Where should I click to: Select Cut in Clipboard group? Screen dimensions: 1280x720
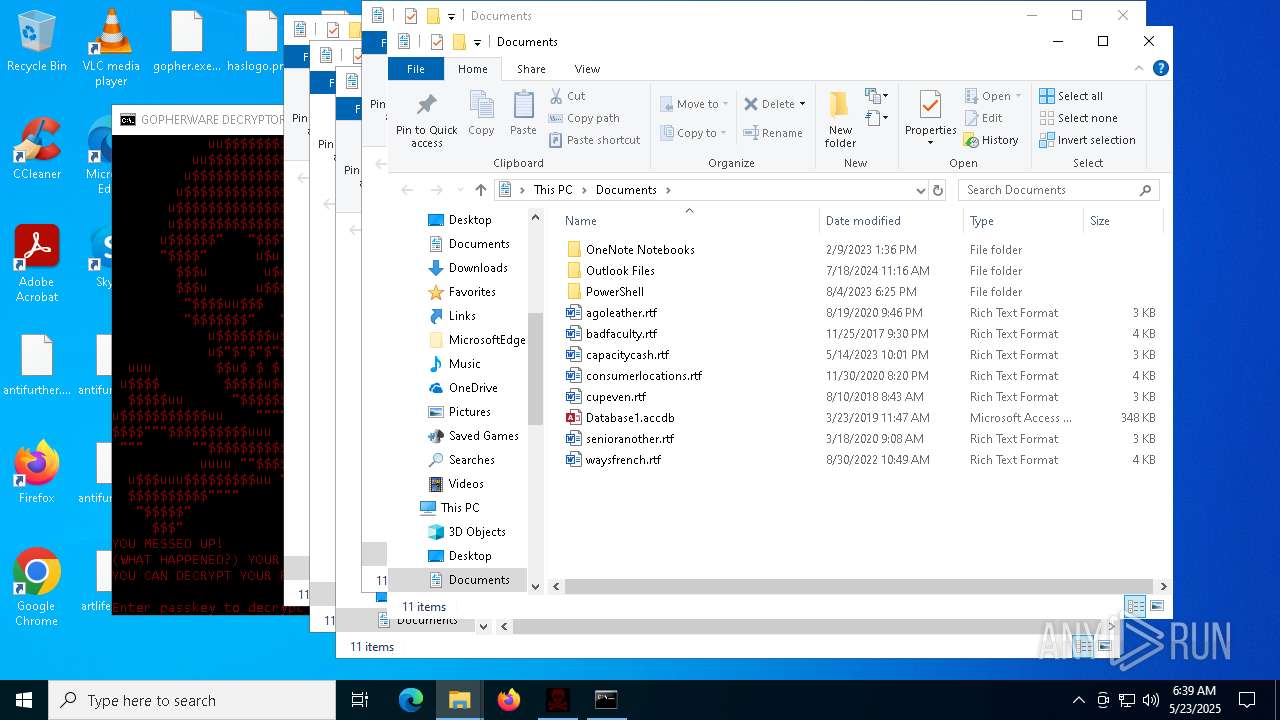(567, 96)
